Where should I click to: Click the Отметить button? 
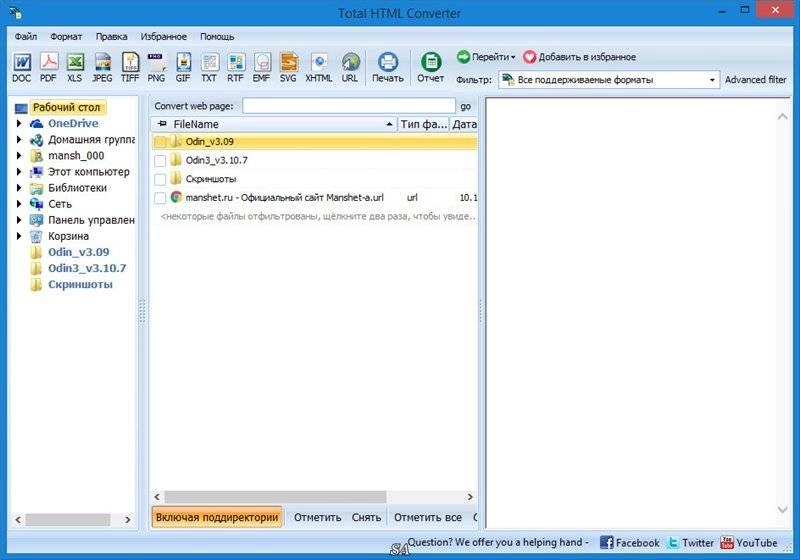317,517
